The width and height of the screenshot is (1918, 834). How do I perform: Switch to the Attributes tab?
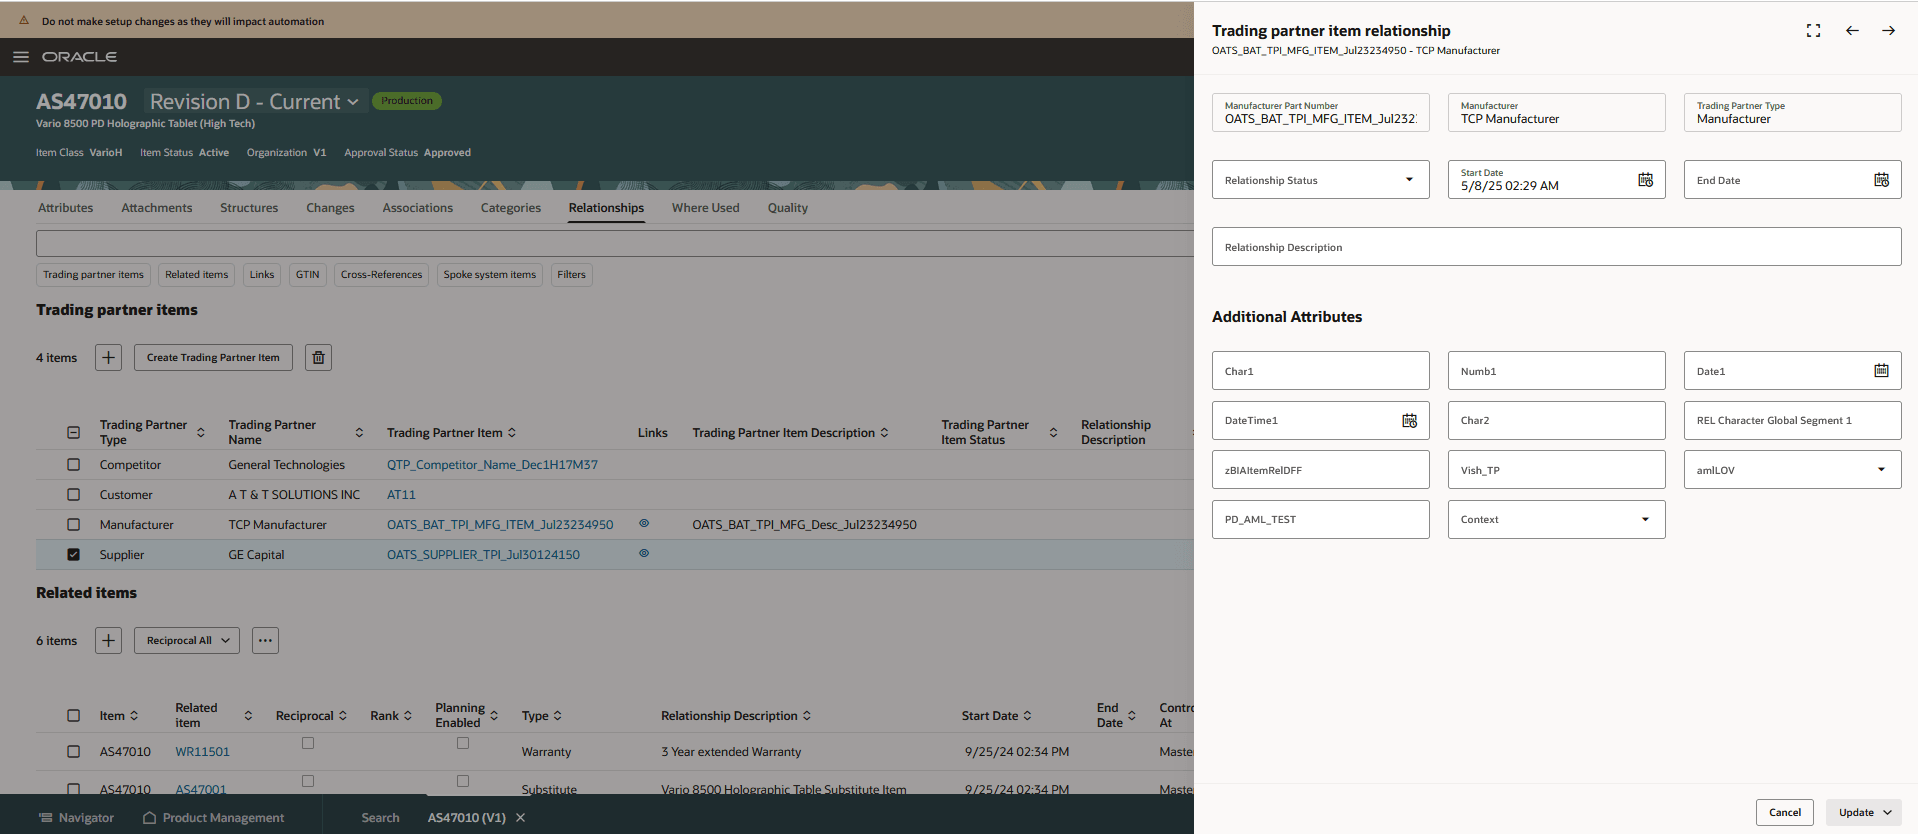pyautogui.click(x=65, y=208)
